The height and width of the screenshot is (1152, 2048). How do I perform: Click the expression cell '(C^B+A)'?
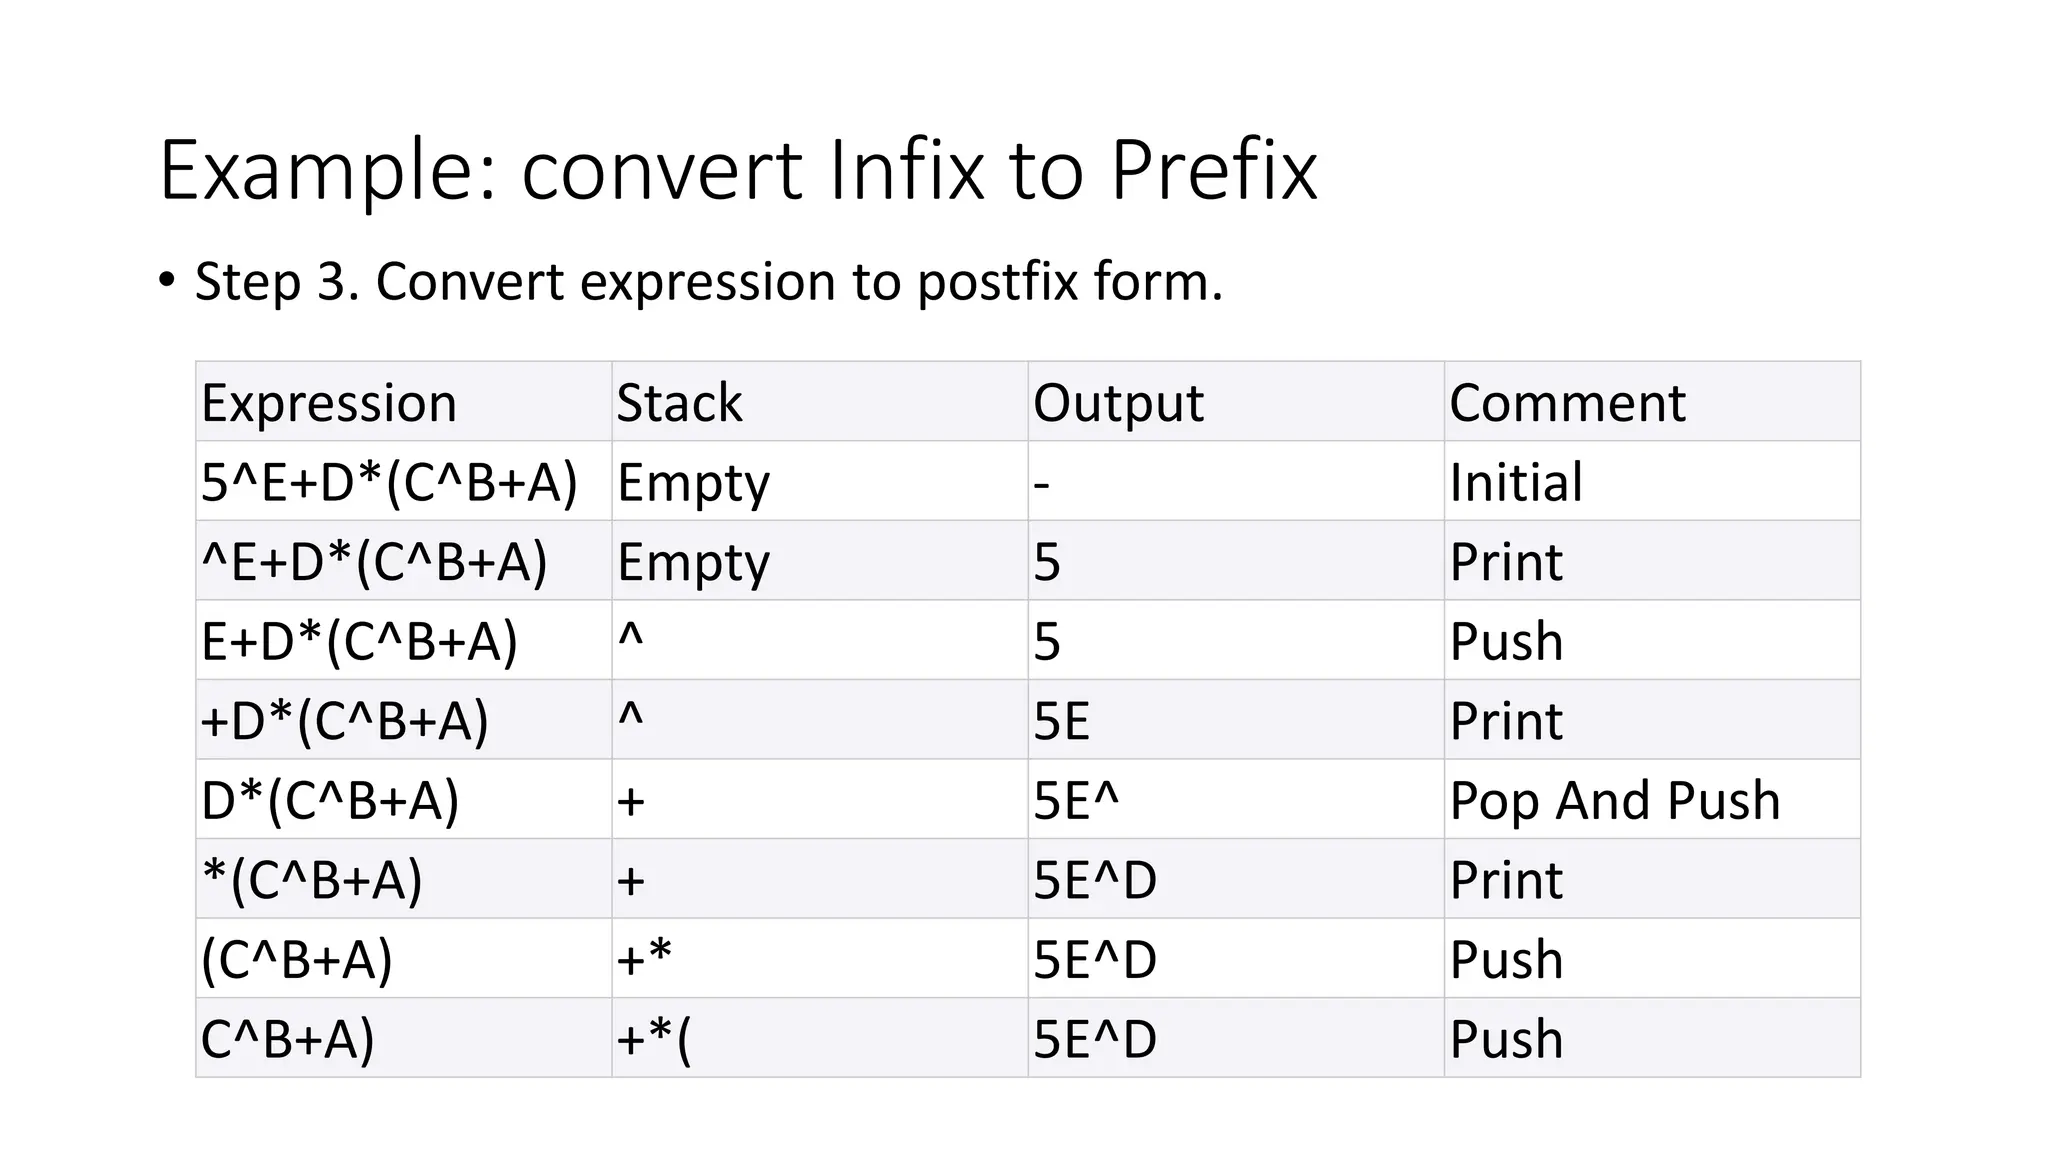coord(404,958)
